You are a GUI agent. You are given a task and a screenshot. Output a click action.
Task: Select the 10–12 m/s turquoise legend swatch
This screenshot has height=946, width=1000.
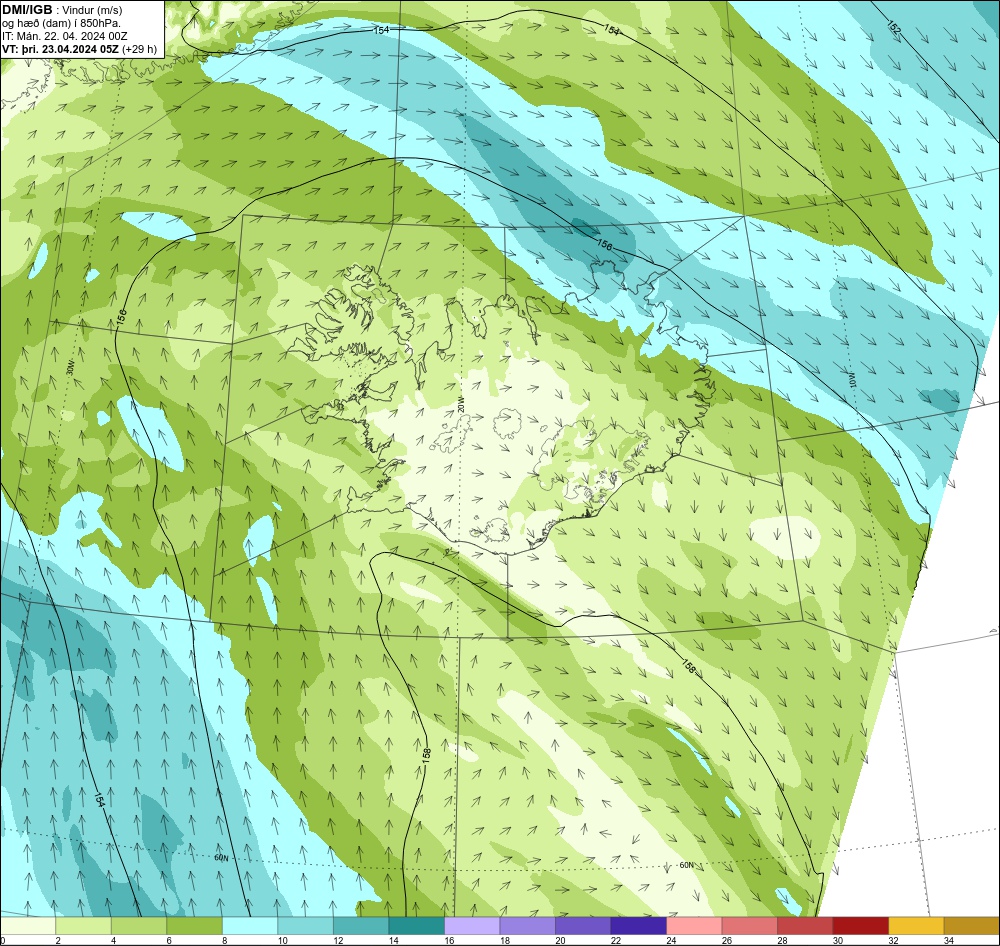pyautogui.click(x=305, y=926)
